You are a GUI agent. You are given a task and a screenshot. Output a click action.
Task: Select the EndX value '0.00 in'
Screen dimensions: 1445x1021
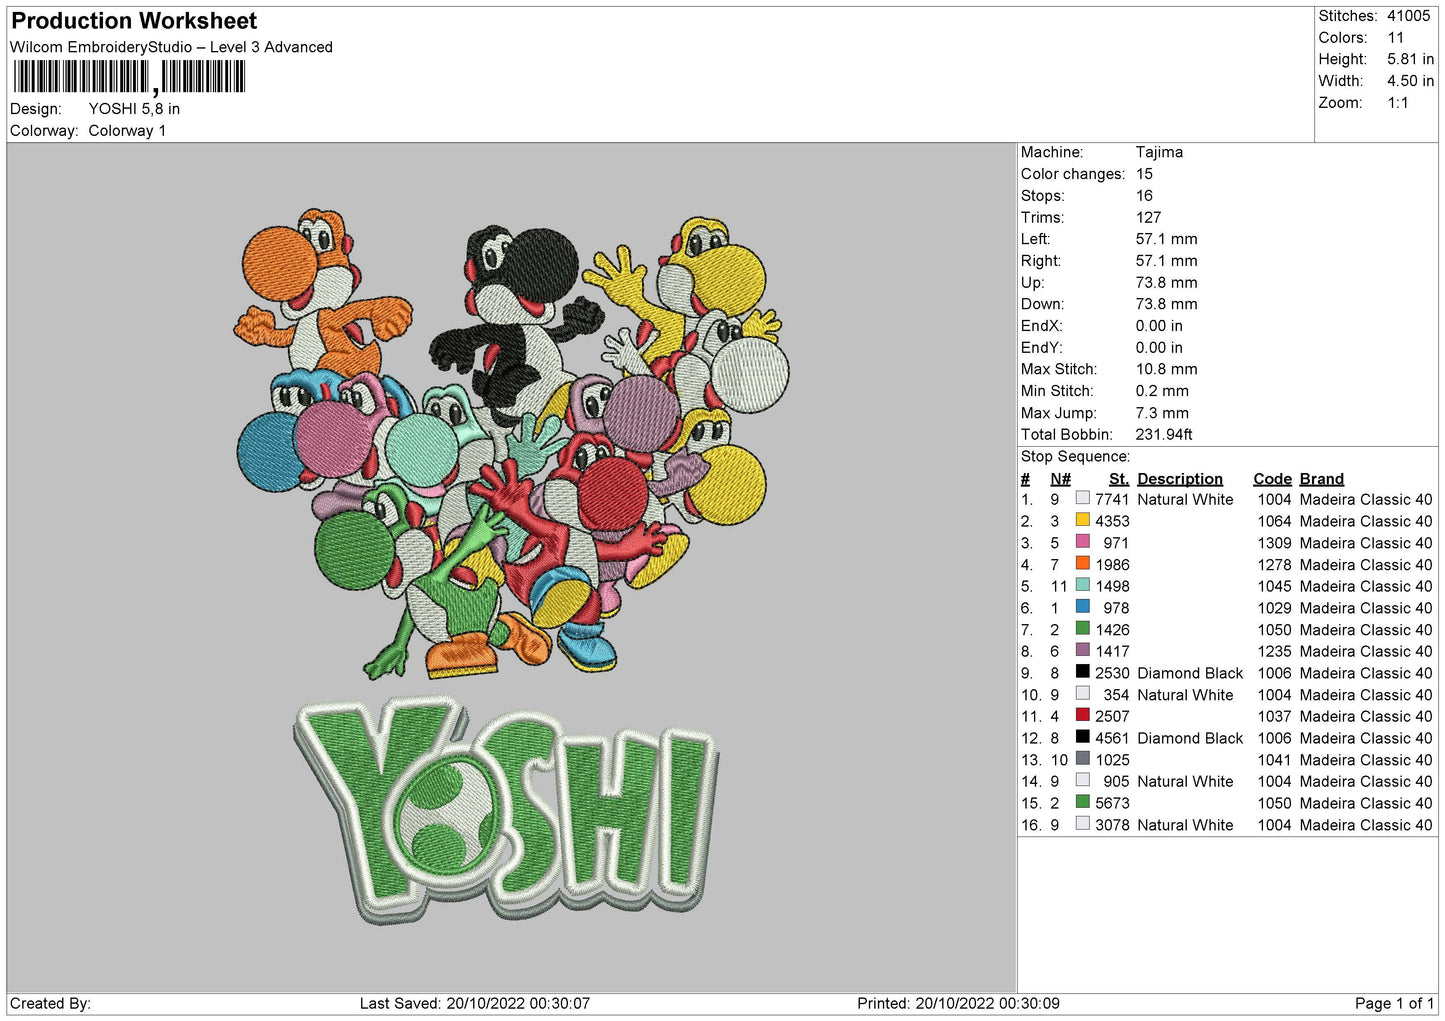coord(1159,326)
